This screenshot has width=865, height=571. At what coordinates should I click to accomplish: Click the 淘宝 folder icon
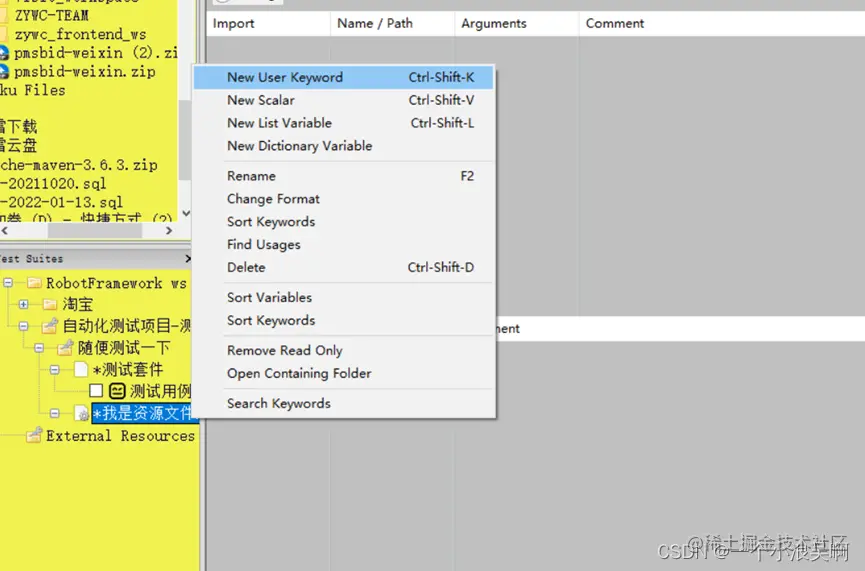[50, 304]
